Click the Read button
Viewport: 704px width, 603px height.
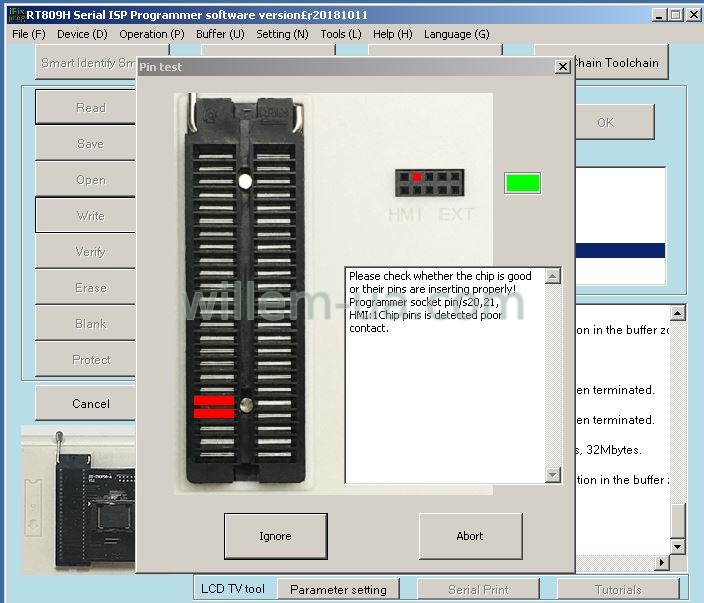pyautogui.click(x=85, y=107)
